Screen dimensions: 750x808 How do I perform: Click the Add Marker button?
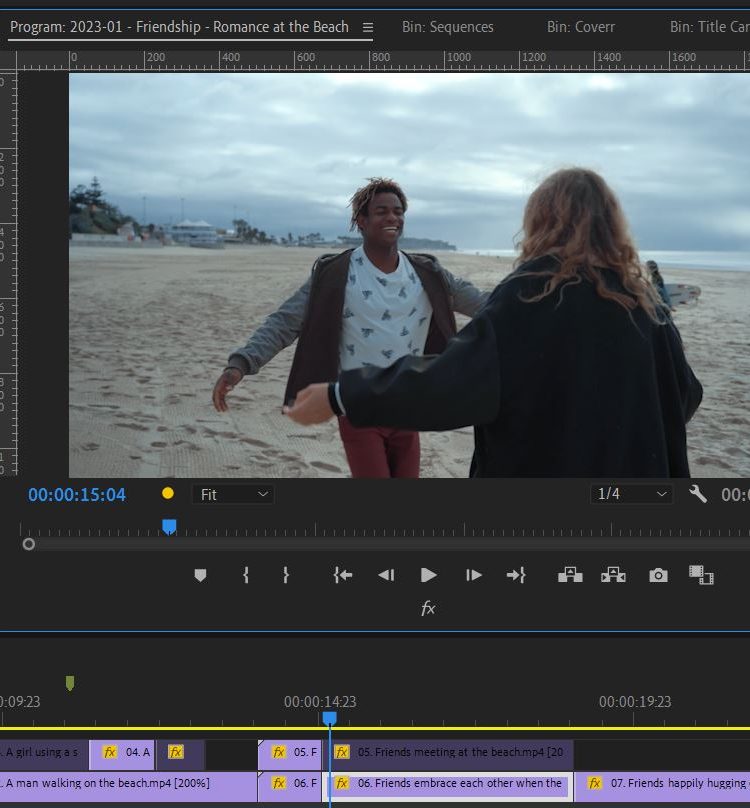click(201, 575)
